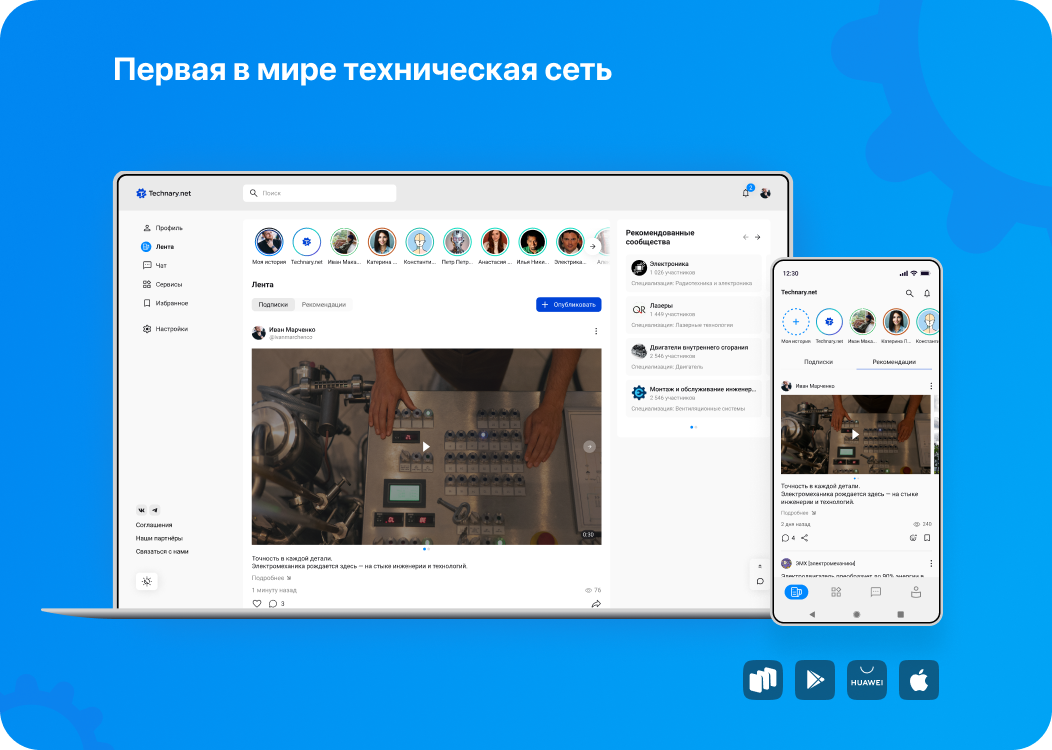Click the Опубликовать button
Viewport: 1052px width, 750px height.
click(x=568, y=305)
